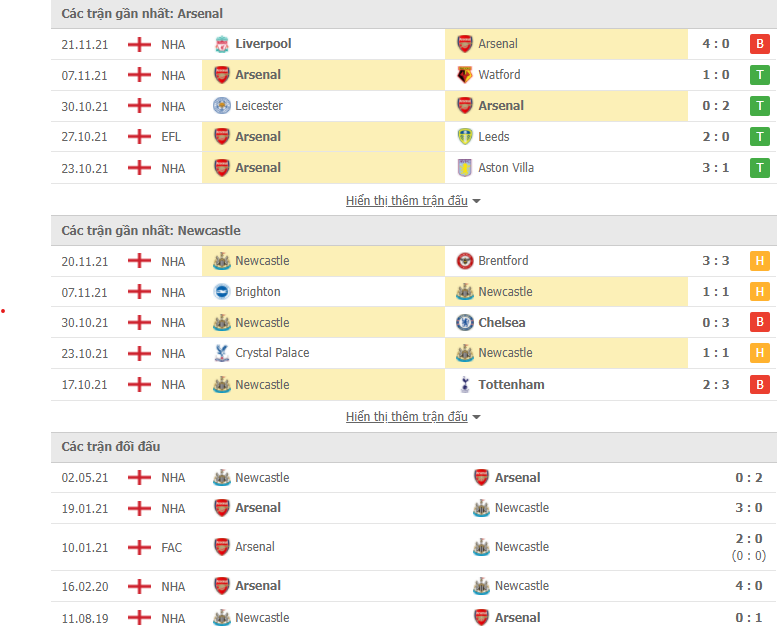Click the dropdown arrow under the Newcastle matches list
Screen dimensions: 777x632
(476, 417)
